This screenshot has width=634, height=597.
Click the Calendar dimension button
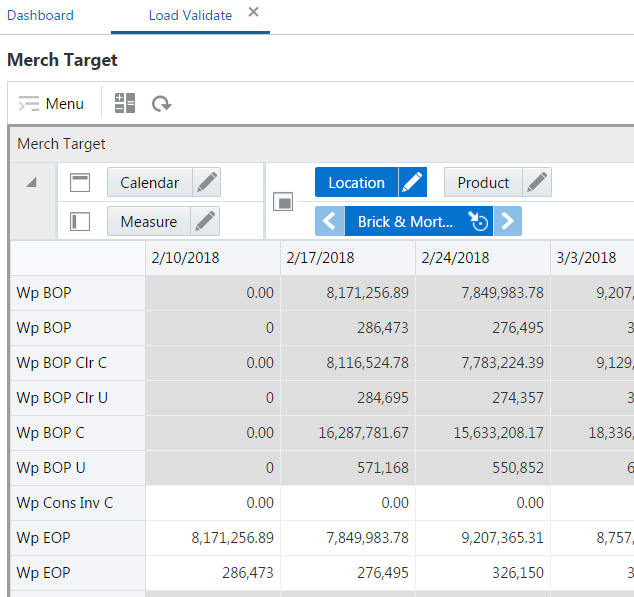pyautogui.click(x=149, y=183)
